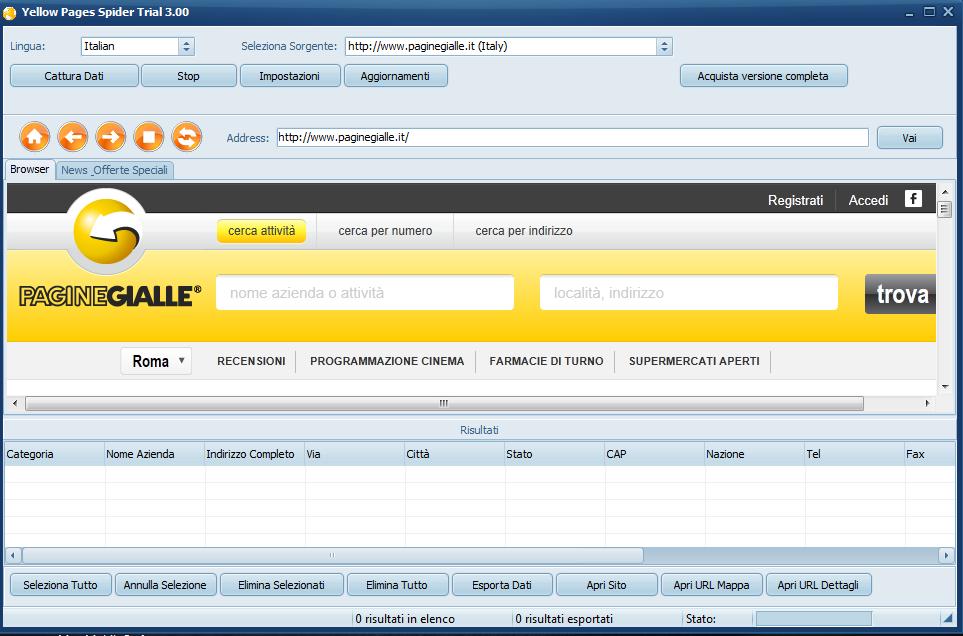The image size is (963, 636).
Task: Click the '0 risultati esportati' status text
Action: (564, 619)
